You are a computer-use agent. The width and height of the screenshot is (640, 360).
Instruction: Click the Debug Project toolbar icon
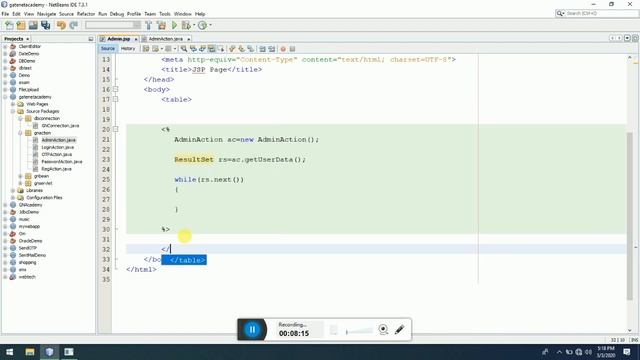point(186,25)
